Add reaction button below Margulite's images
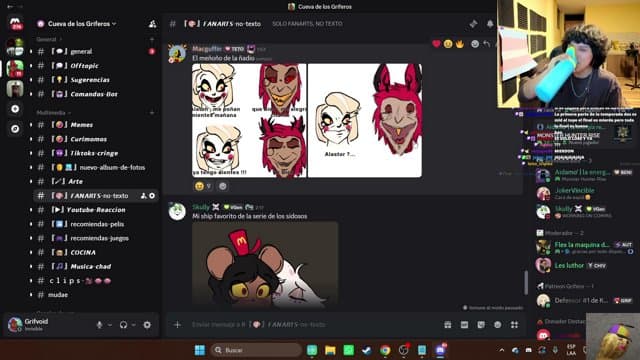 click(x=222, y=186)
